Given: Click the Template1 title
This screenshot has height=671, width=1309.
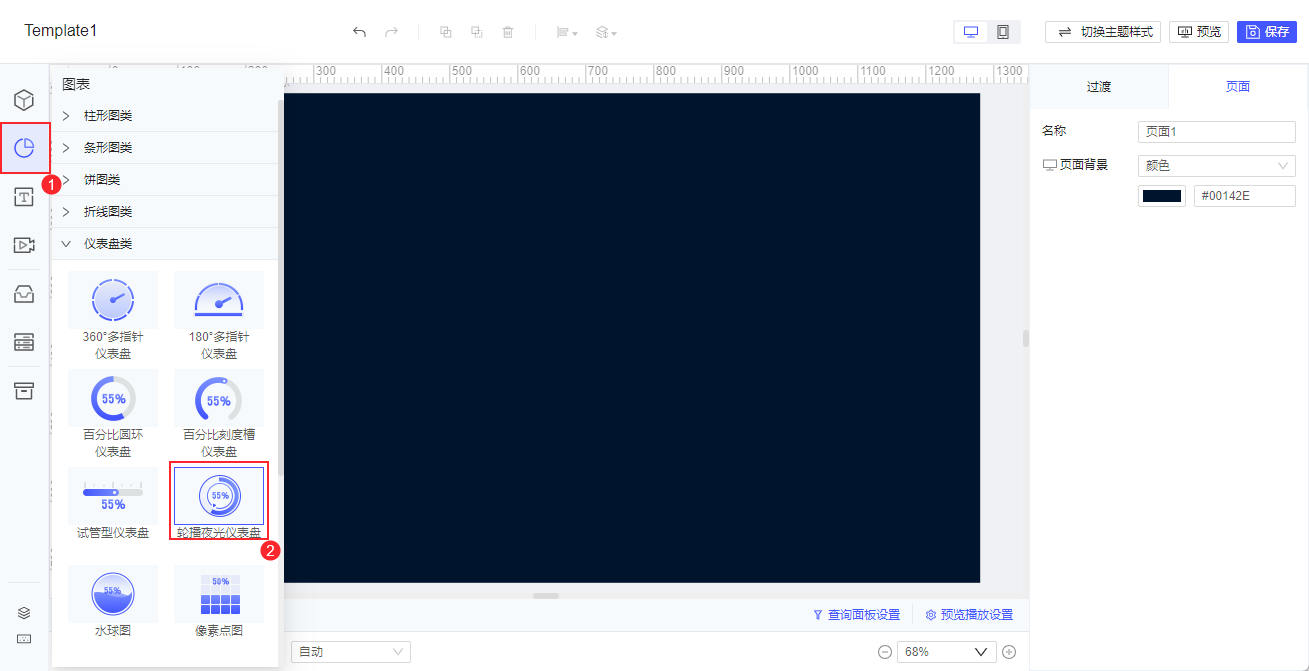Looking at the screenshot, I should point(61,30).
